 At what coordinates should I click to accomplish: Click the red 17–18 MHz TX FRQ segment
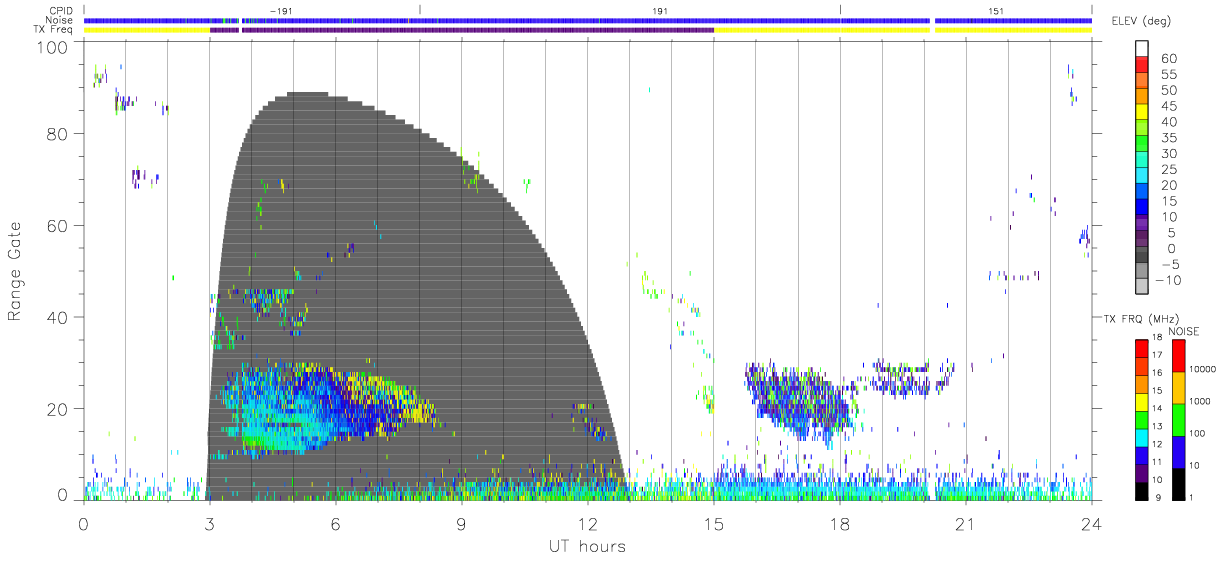click(1142, 348)
